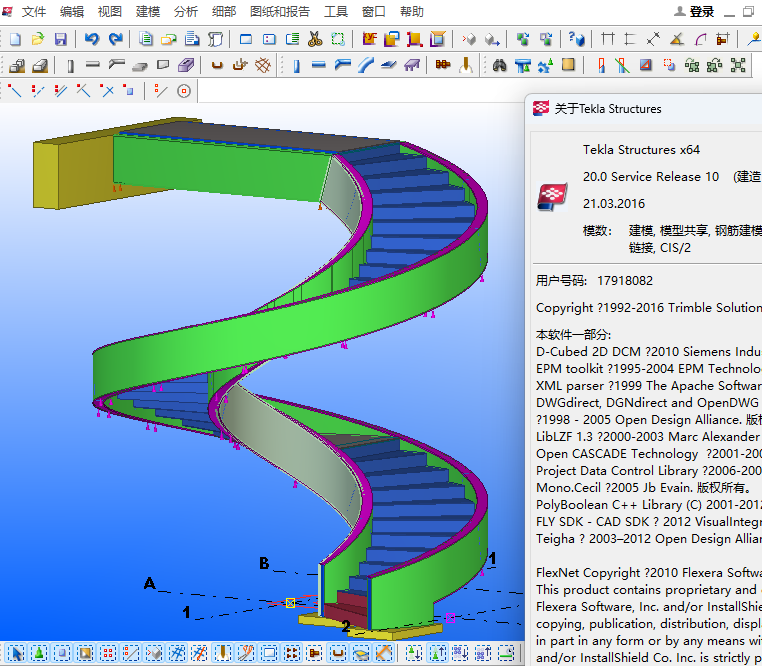Open the 图纸和报告 menu
Screen dimensions: 762x666
279,12
